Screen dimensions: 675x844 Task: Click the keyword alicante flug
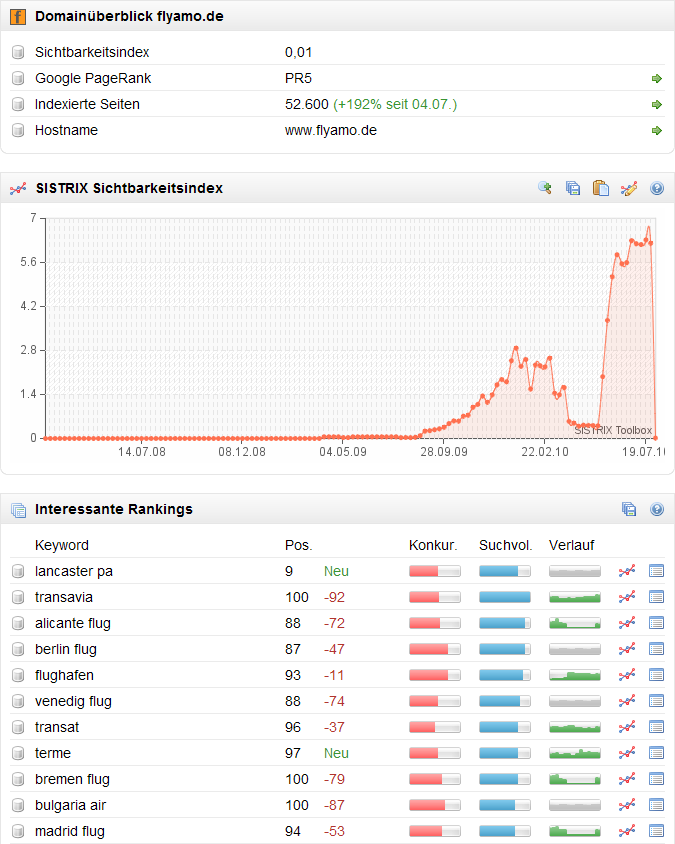pos(73,623)
